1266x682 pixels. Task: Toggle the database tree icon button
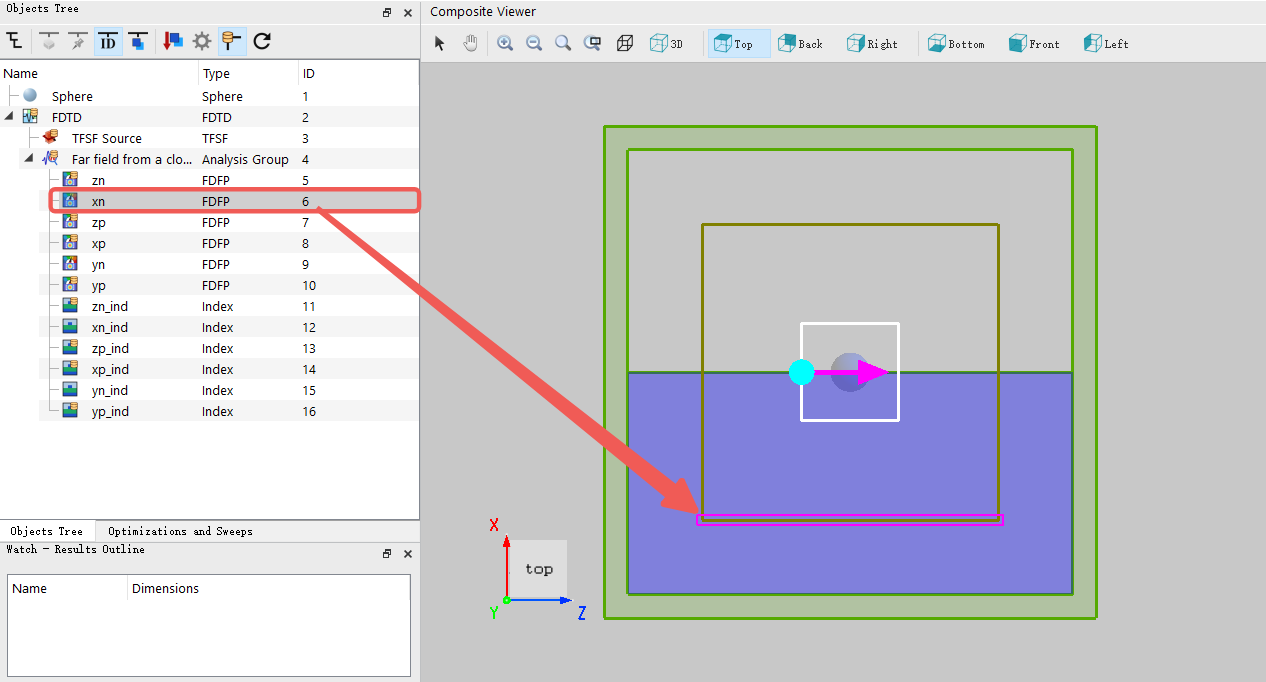point(232,41)
